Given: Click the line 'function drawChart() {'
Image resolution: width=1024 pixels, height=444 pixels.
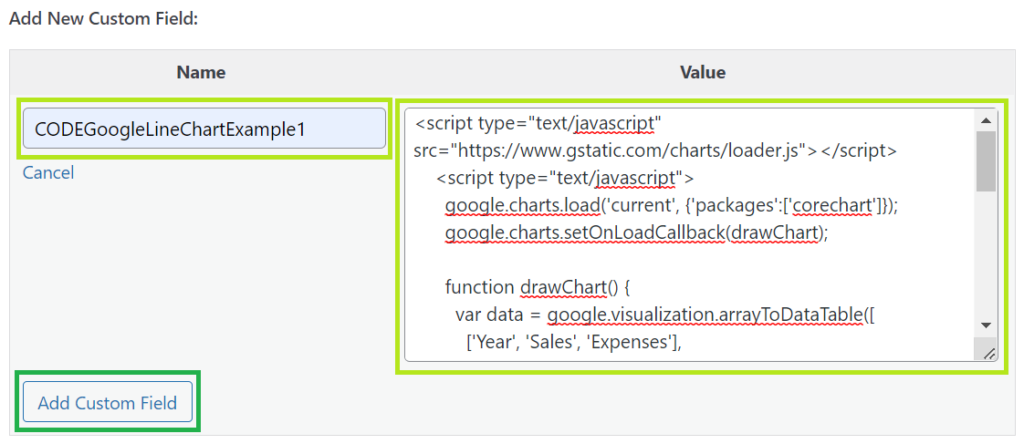Looking at the screenshot, I should point(536,287).
